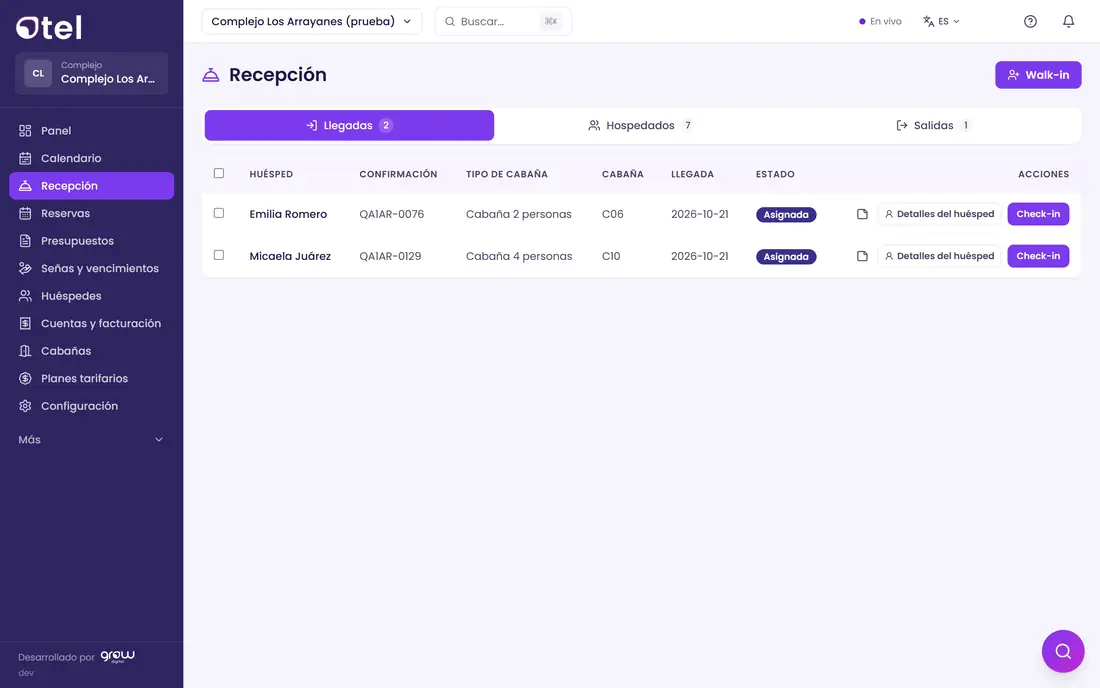Screen dimensions: 1100x688
Task: Click confirmation QA1AR-0129
Action: pyautogui.click(x=390, y=256)
